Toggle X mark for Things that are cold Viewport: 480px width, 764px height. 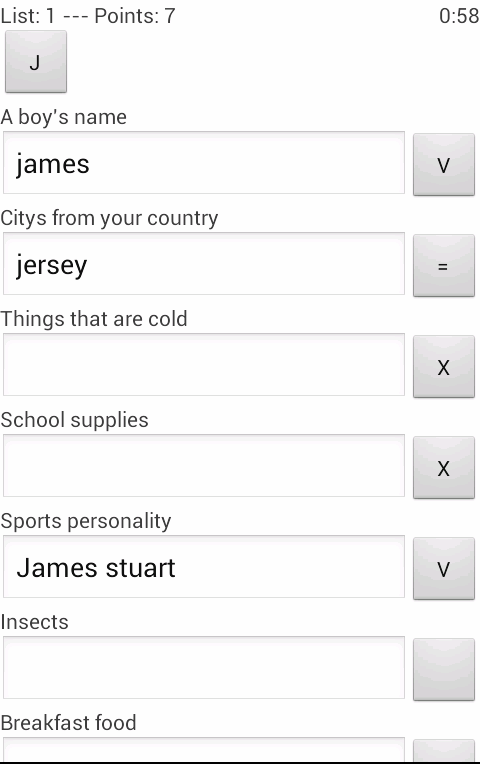(x=443, y=366)
